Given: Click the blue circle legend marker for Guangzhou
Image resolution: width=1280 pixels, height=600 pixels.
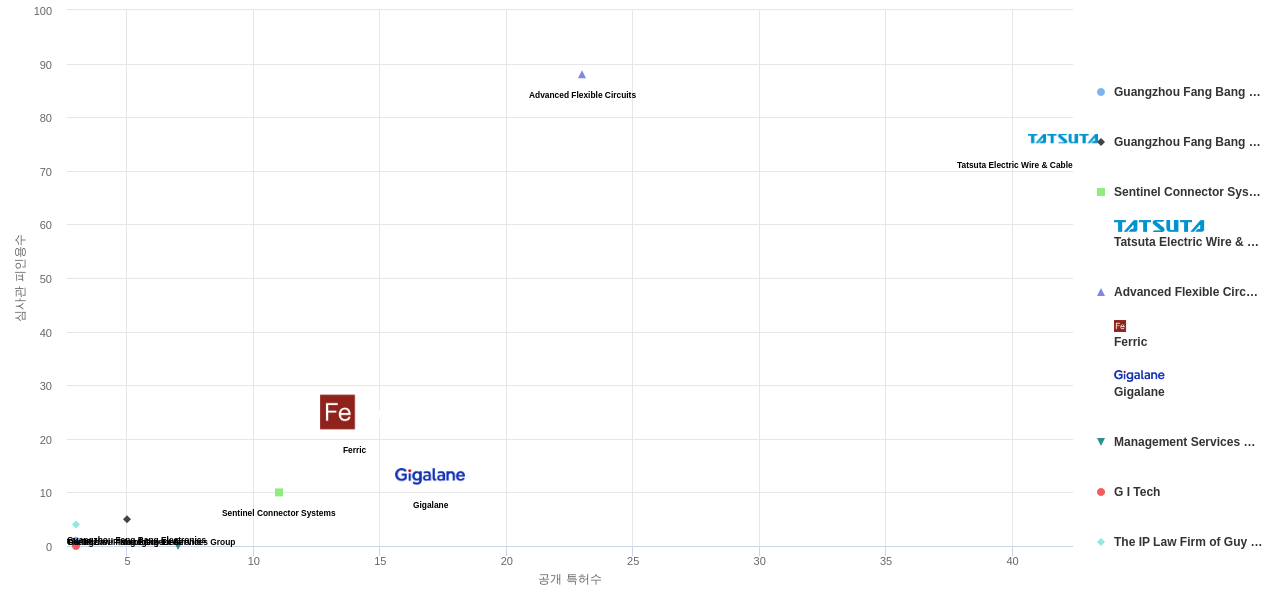Looking at the screenshot, I should click(1101, 92).
